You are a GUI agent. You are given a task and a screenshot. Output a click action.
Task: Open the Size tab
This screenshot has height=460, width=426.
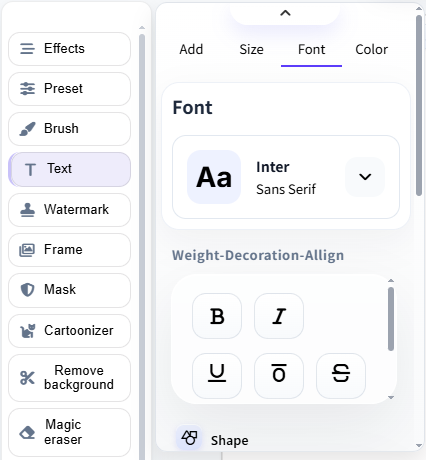coord(251,50)
